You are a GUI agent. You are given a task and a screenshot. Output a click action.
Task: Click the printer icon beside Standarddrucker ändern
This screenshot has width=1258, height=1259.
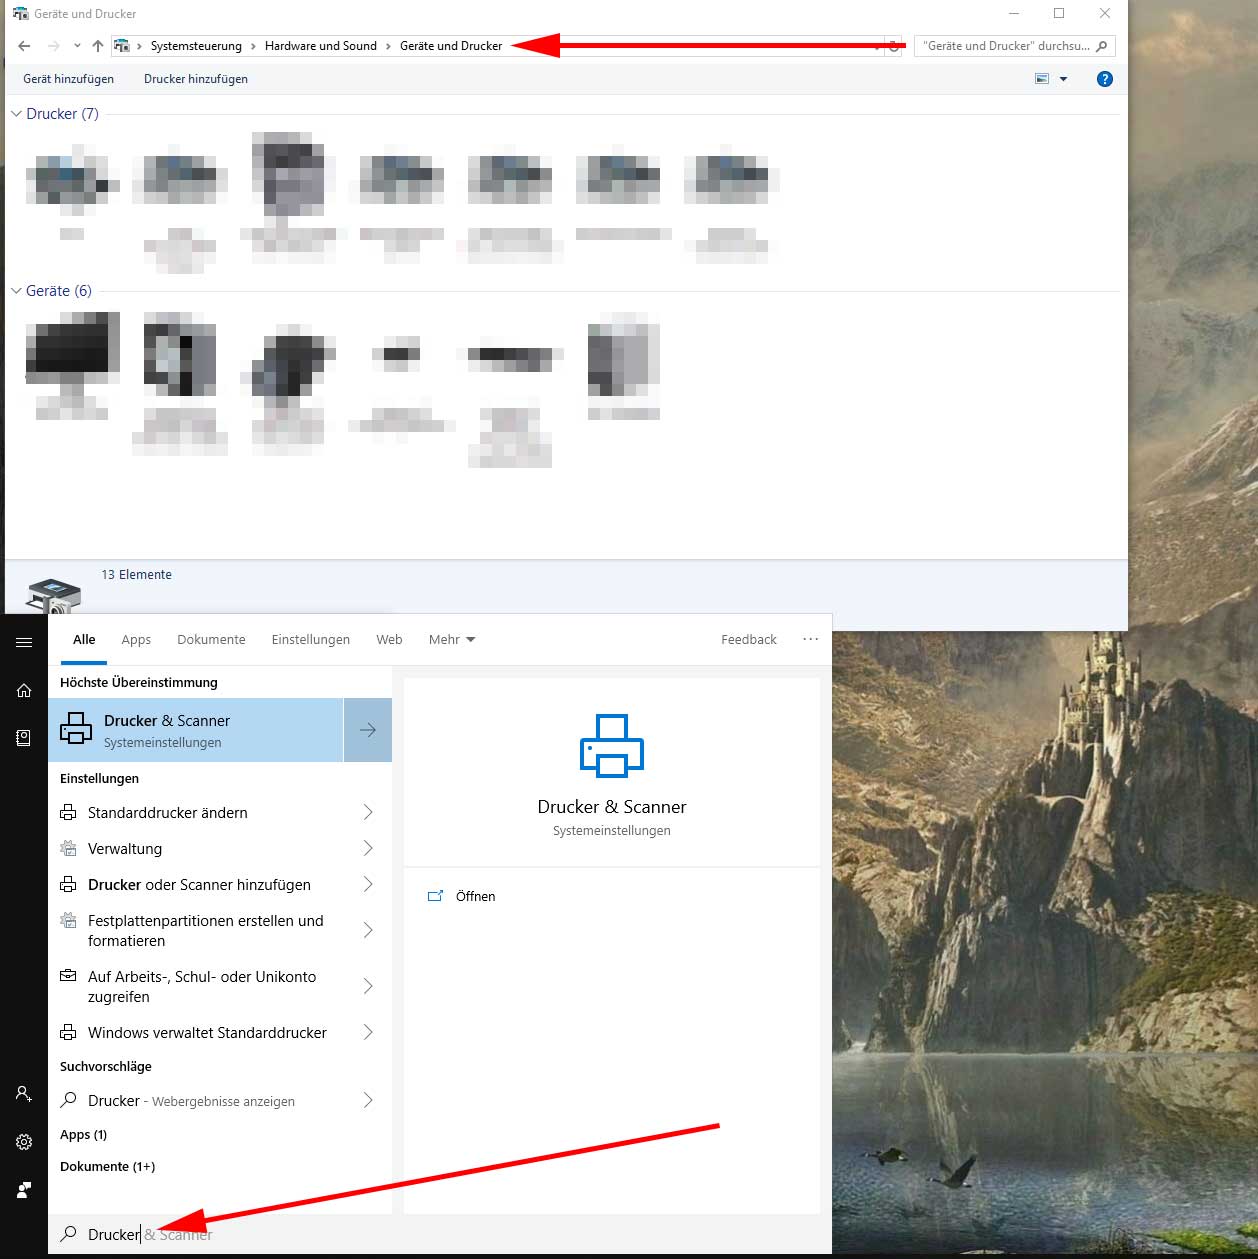pyautogui.click(x=68, y=813)
